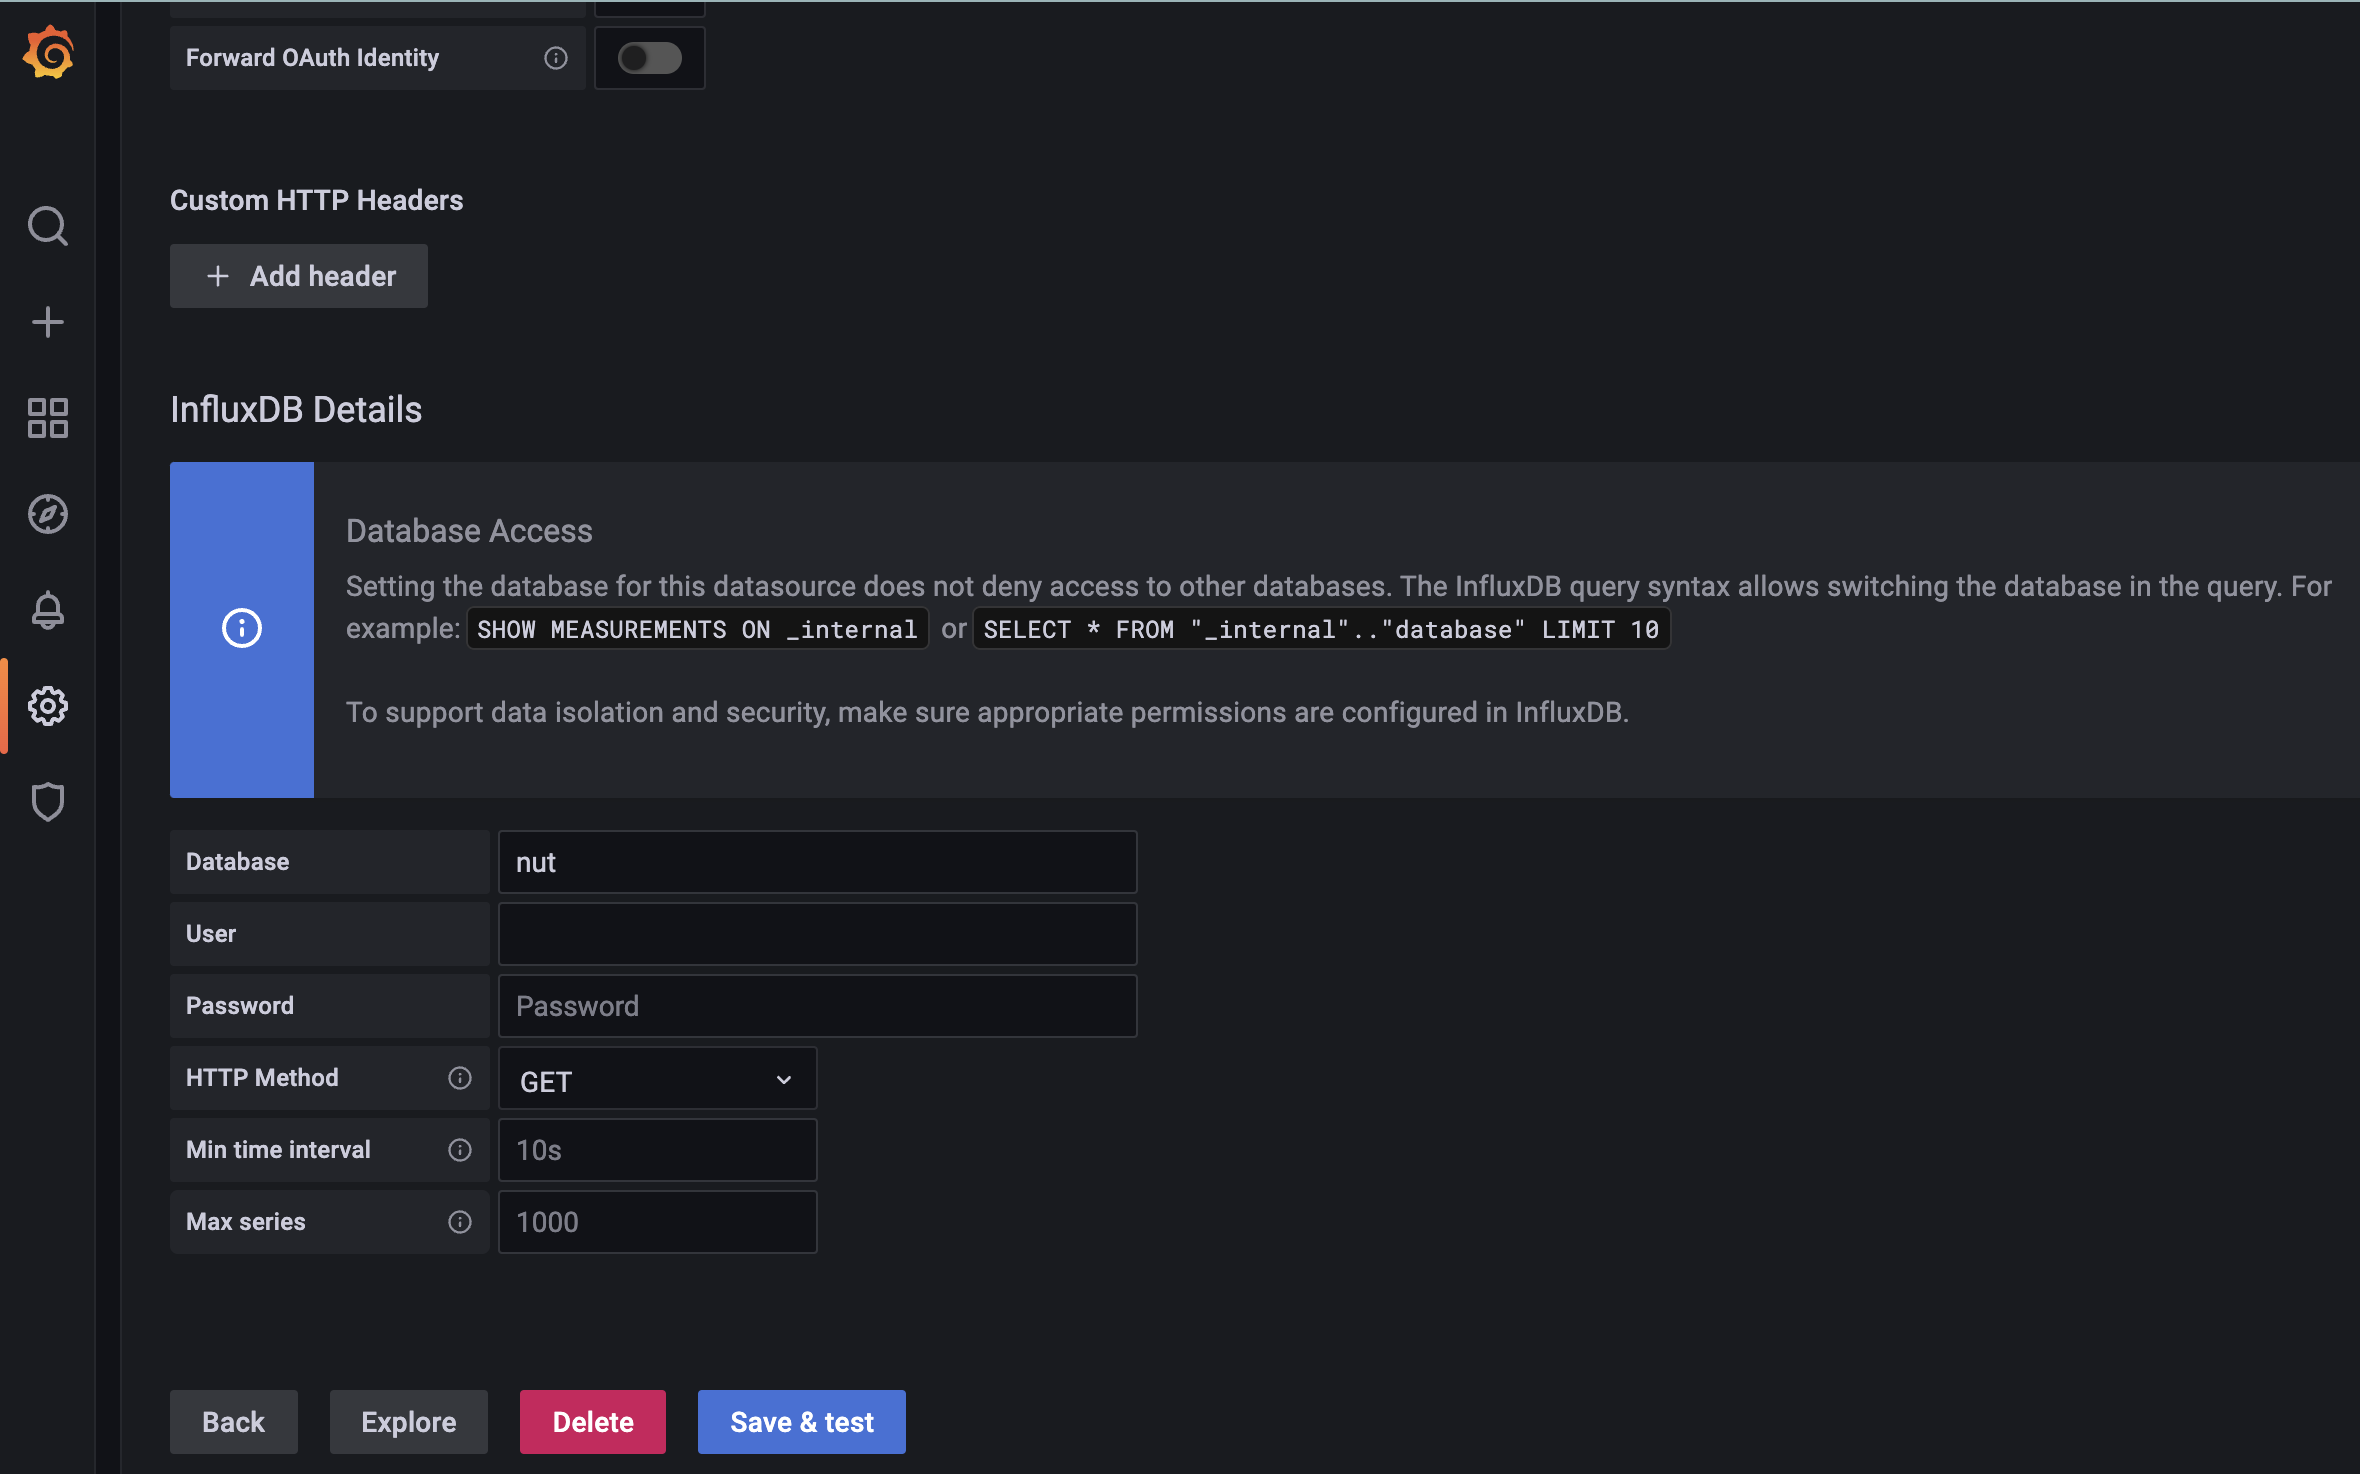
Task: Open Dashboards grid icon in sidebar
Action: point(48,418)
